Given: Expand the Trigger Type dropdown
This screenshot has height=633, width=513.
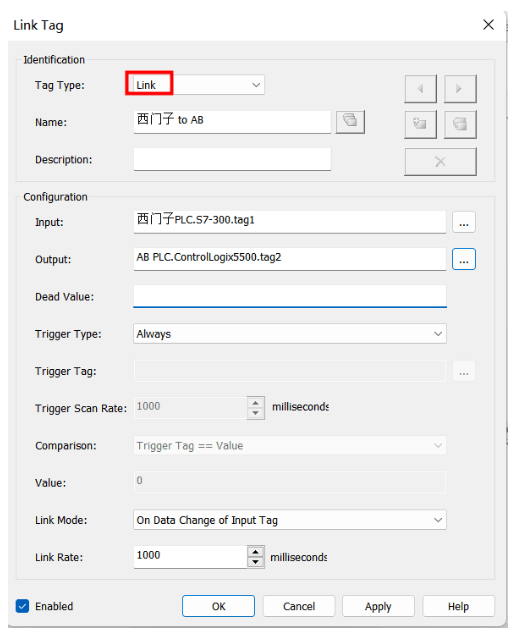Looking at the screenshot, I should click(290, 334).
